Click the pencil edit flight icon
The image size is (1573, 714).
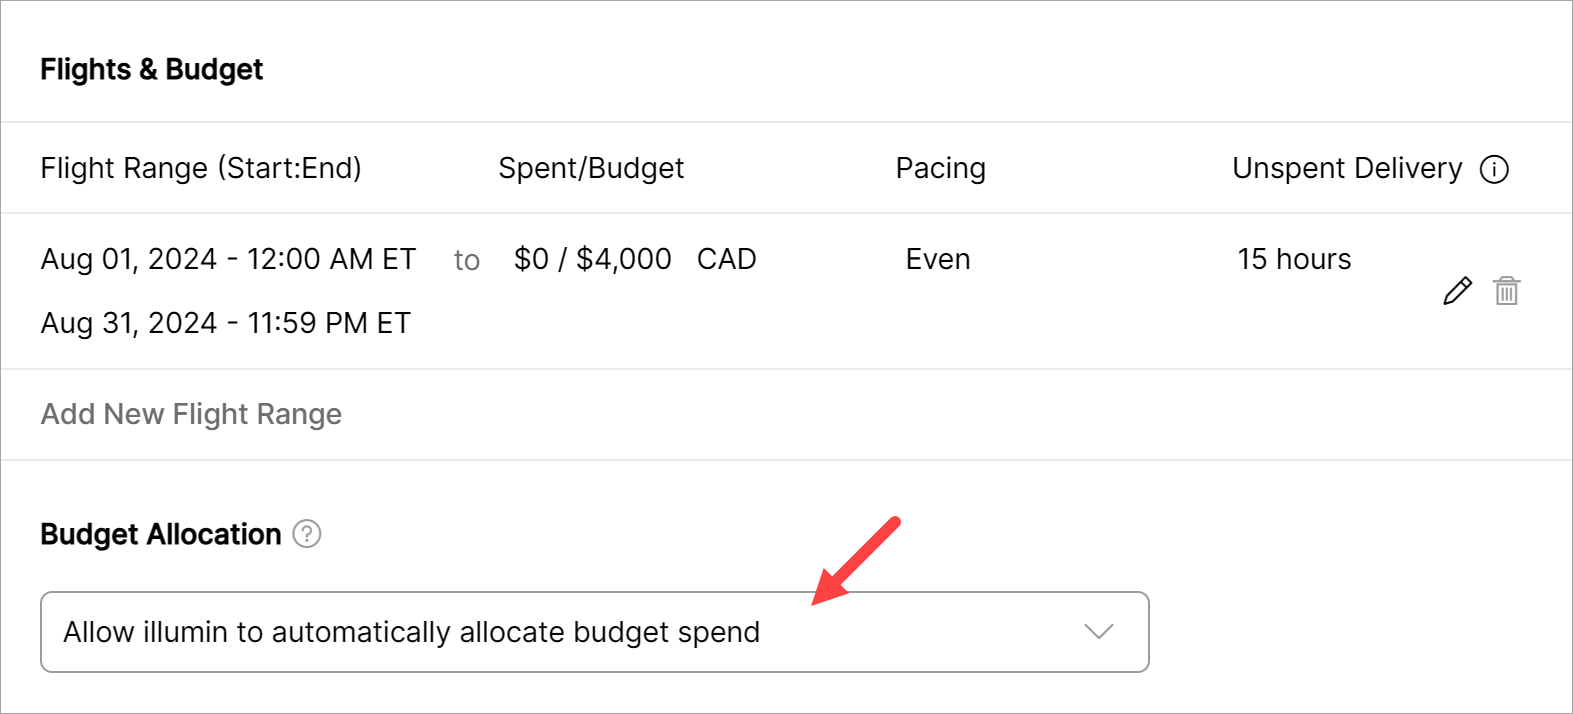point(1457,291)
